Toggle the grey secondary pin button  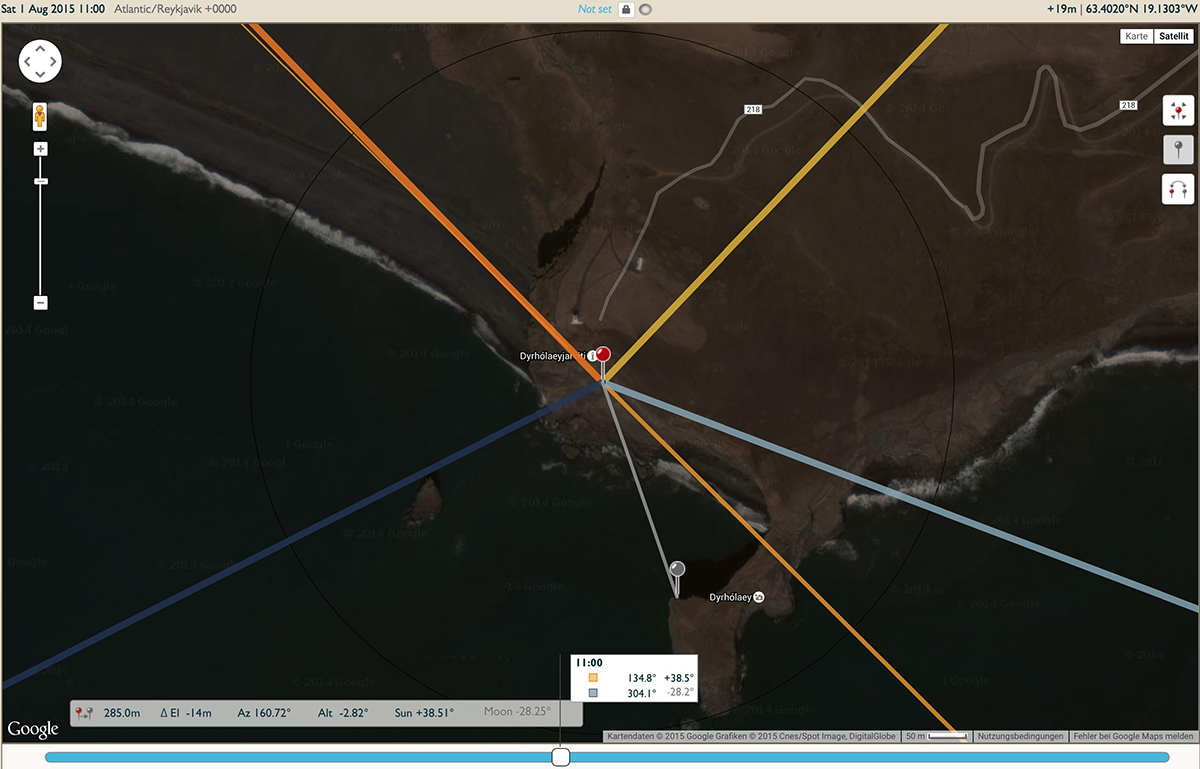[x=1178, y=150]
